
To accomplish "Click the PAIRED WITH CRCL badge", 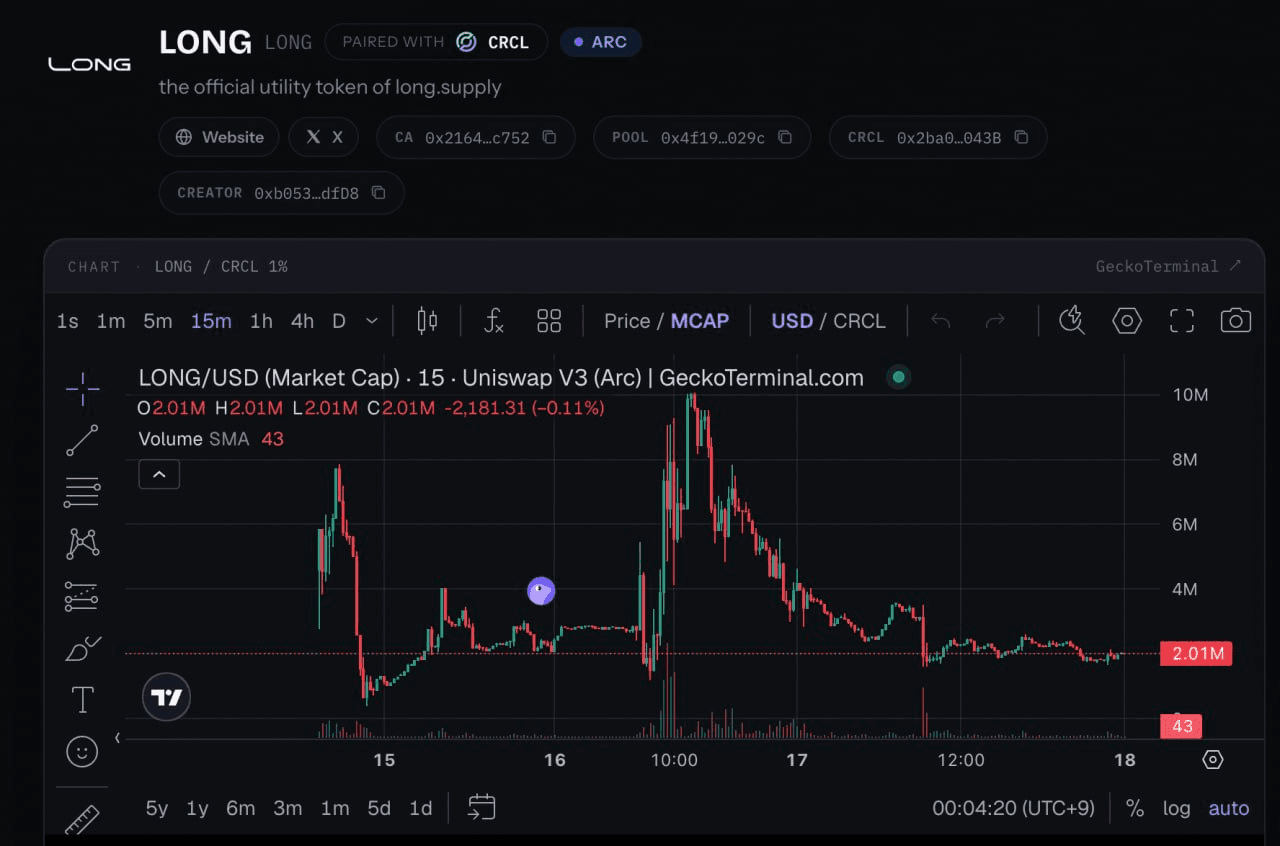I will (x=436, y=42).
